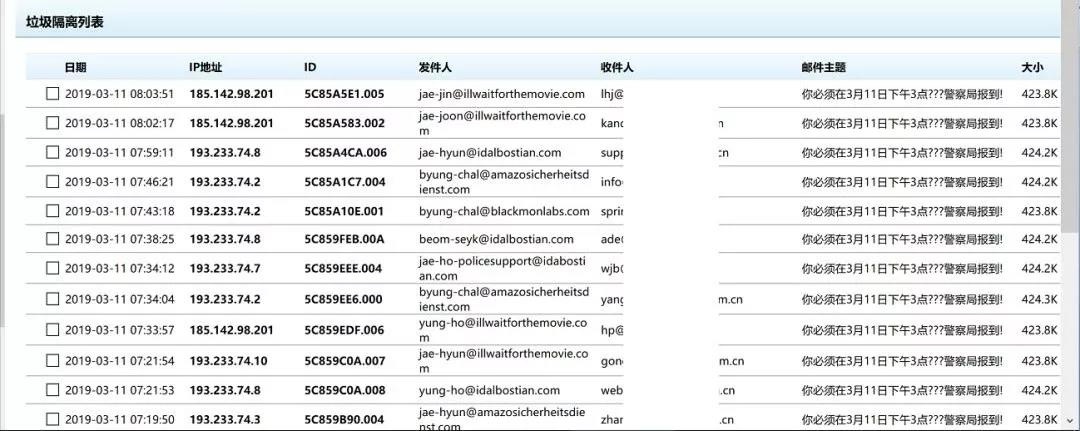Mark the checkbox for 2019-03-11 07:43:18 row

pos(53,211)
